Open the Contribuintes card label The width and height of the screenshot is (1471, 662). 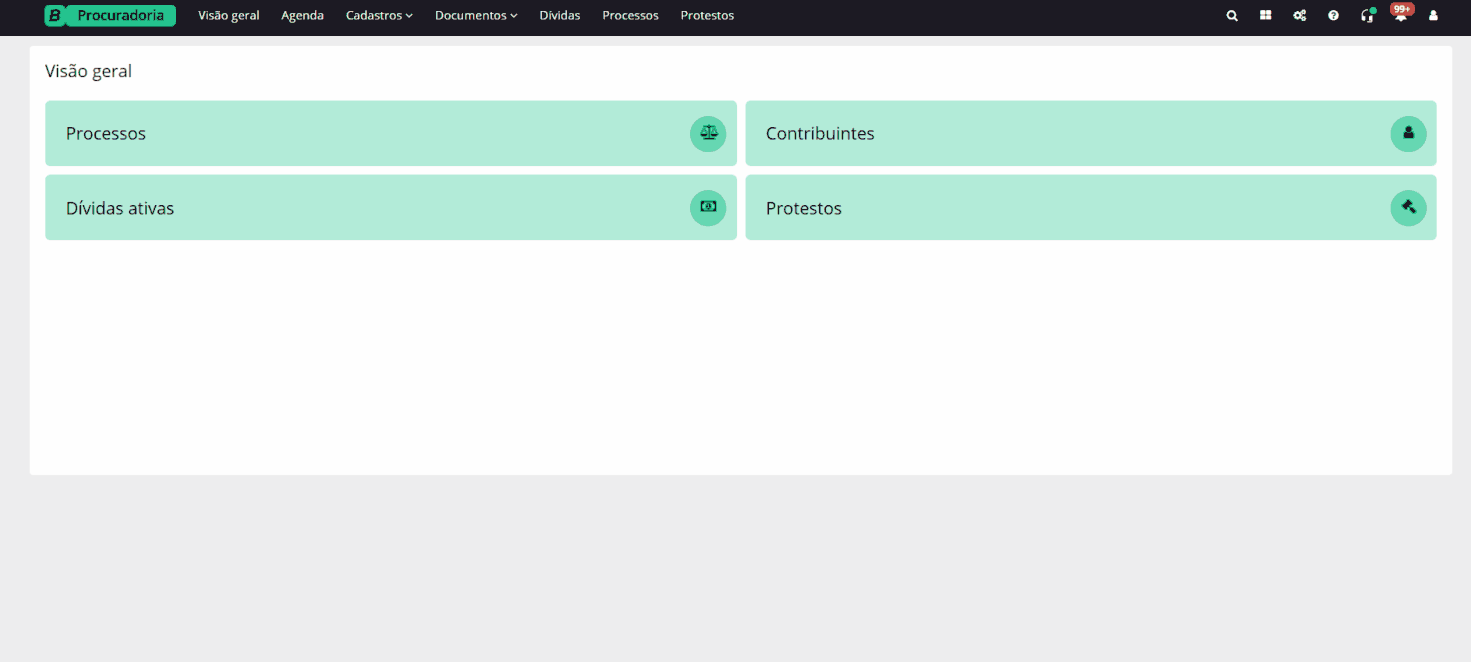tap(820, 134)
